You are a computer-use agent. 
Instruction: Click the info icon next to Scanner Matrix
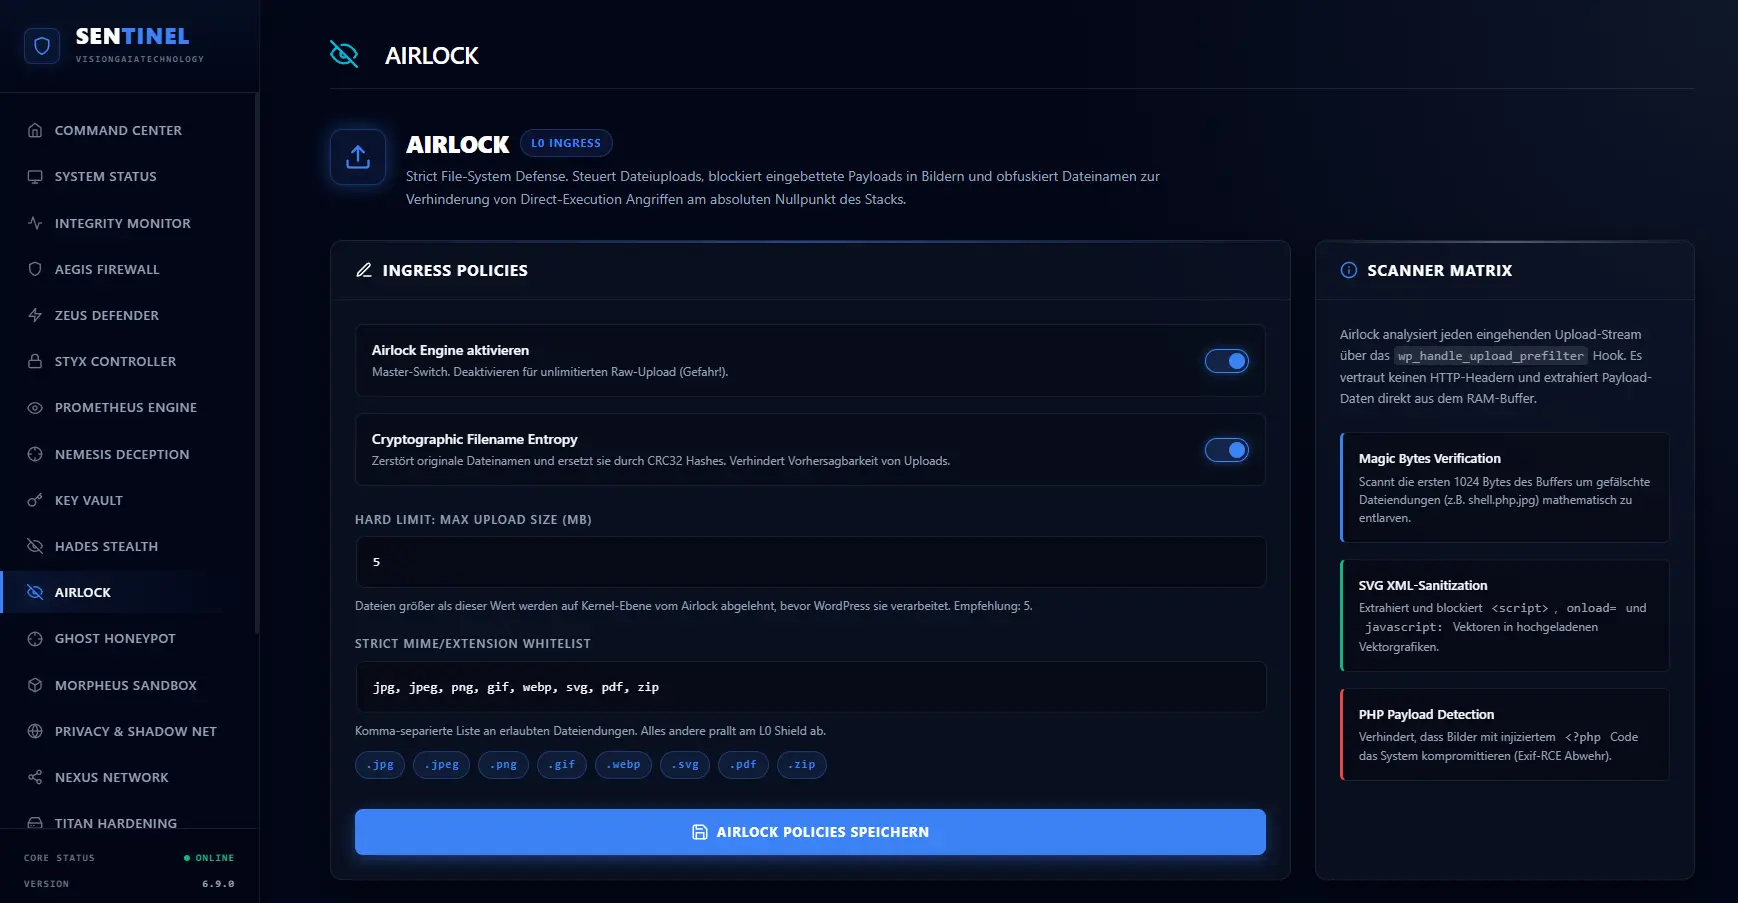click(1349, 270)
